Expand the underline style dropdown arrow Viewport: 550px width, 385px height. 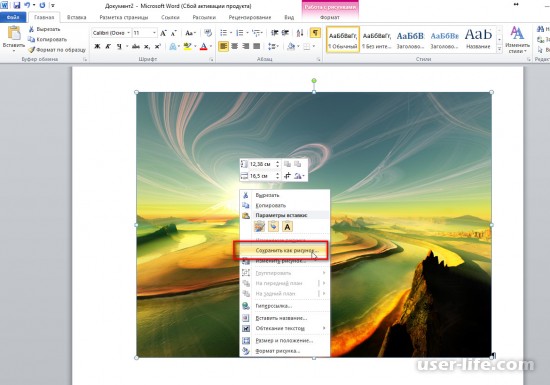point(127,46)
